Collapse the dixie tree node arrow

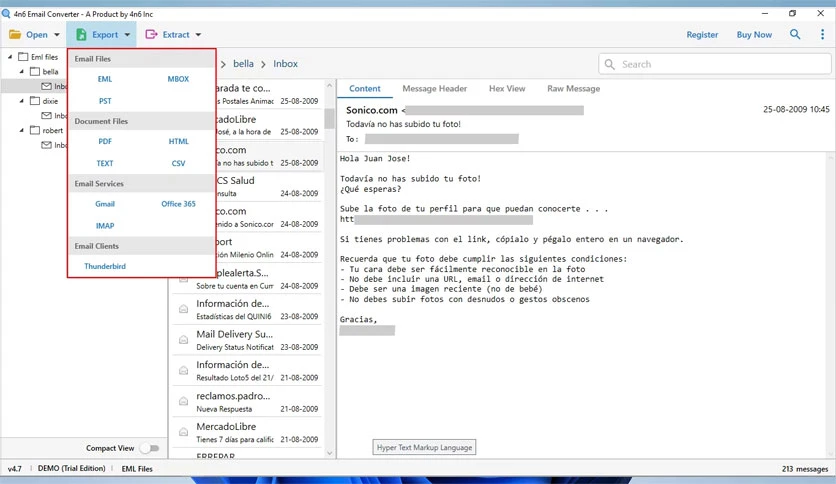coord(22,101)
